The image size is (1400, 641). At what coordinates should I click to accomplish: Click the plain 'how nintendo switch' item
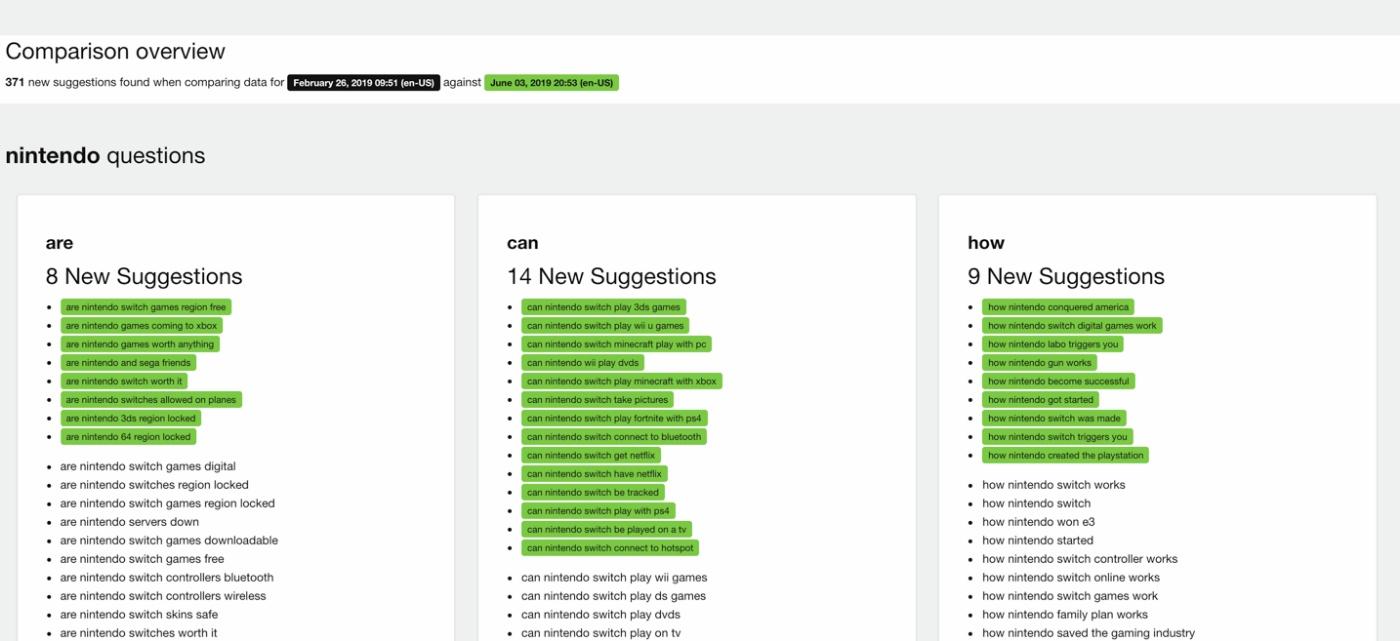1036,503
